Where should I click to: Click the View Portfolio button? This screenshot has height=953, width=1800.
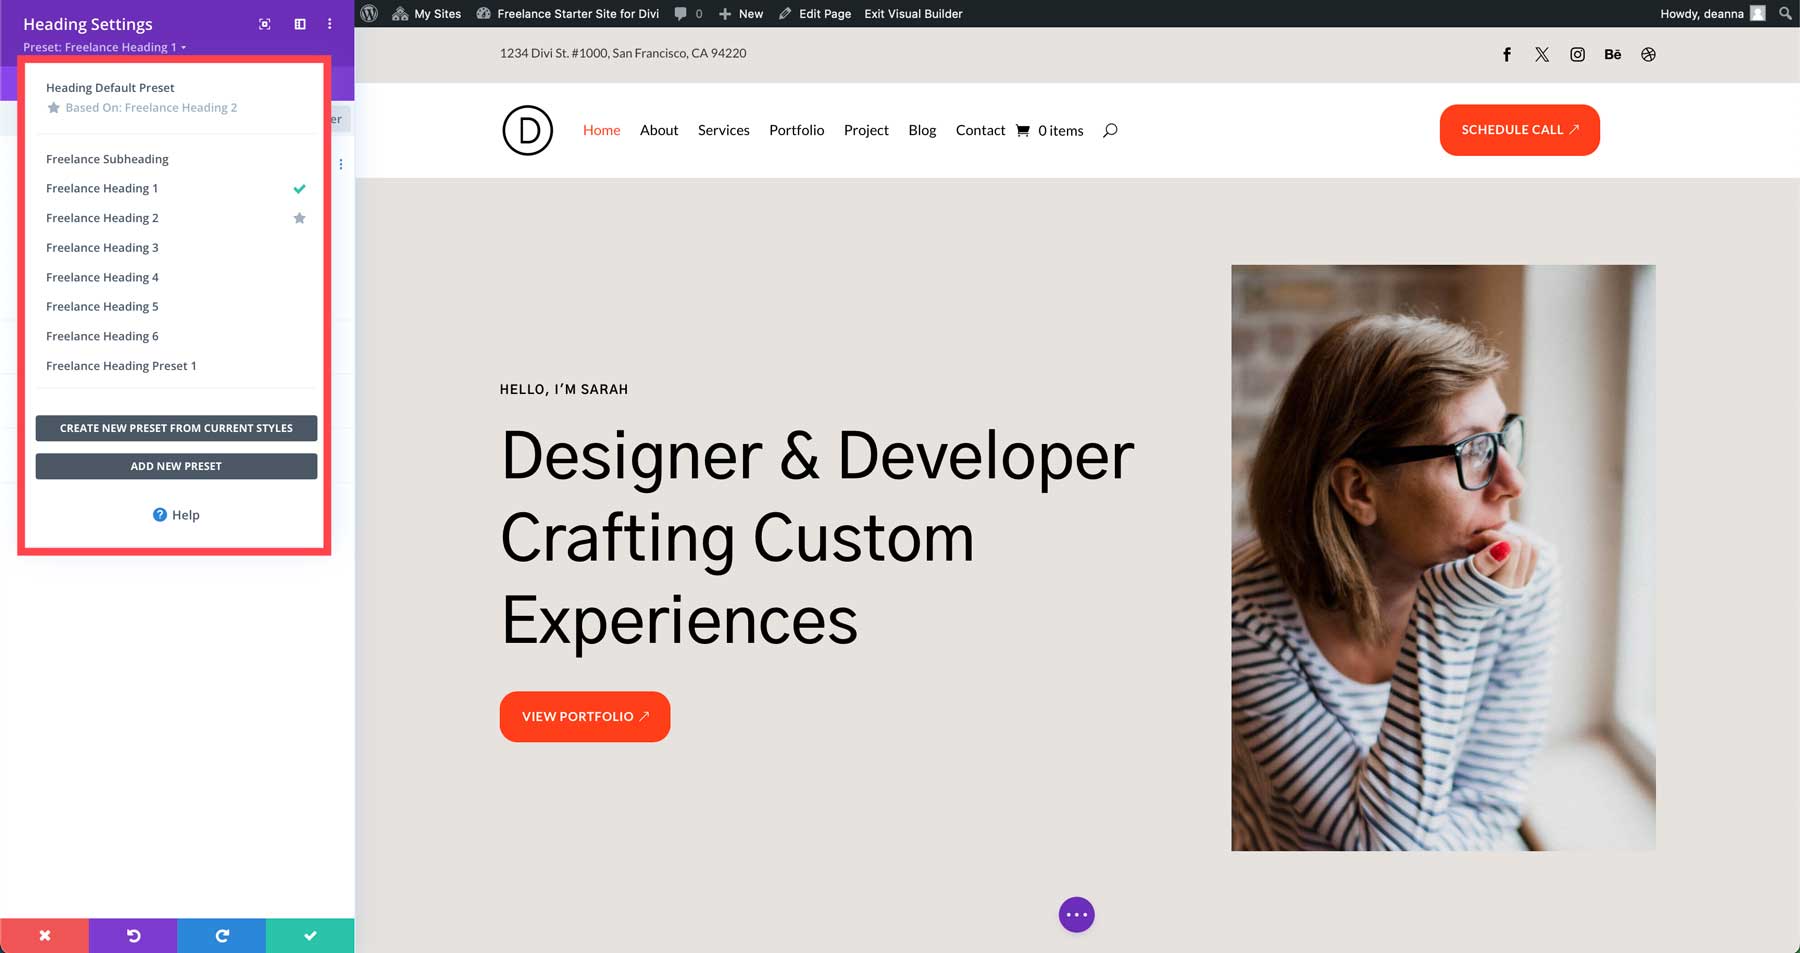pos(584,716)
